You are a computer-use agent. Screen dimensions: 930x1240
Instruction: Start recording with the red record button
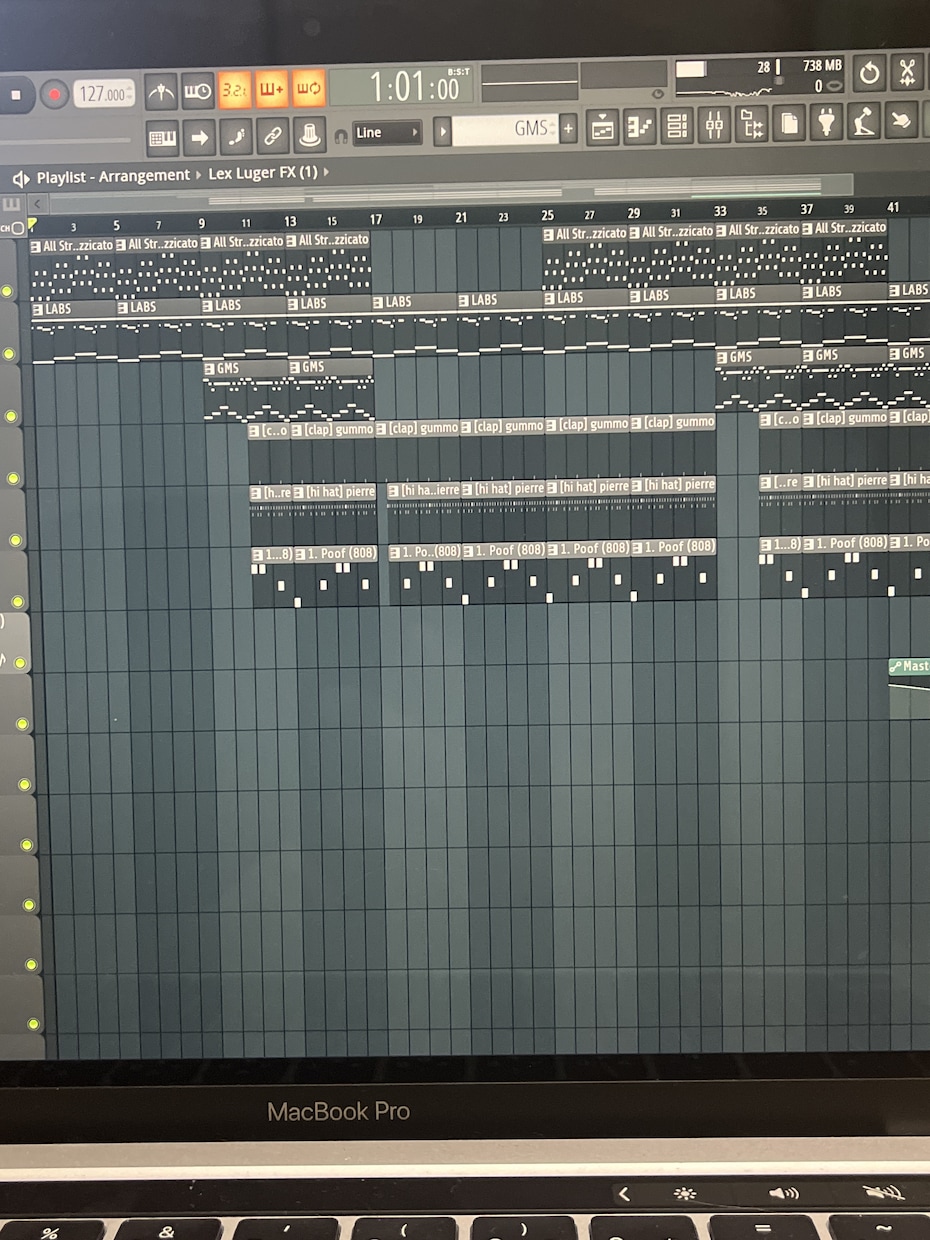pos(54,95)
